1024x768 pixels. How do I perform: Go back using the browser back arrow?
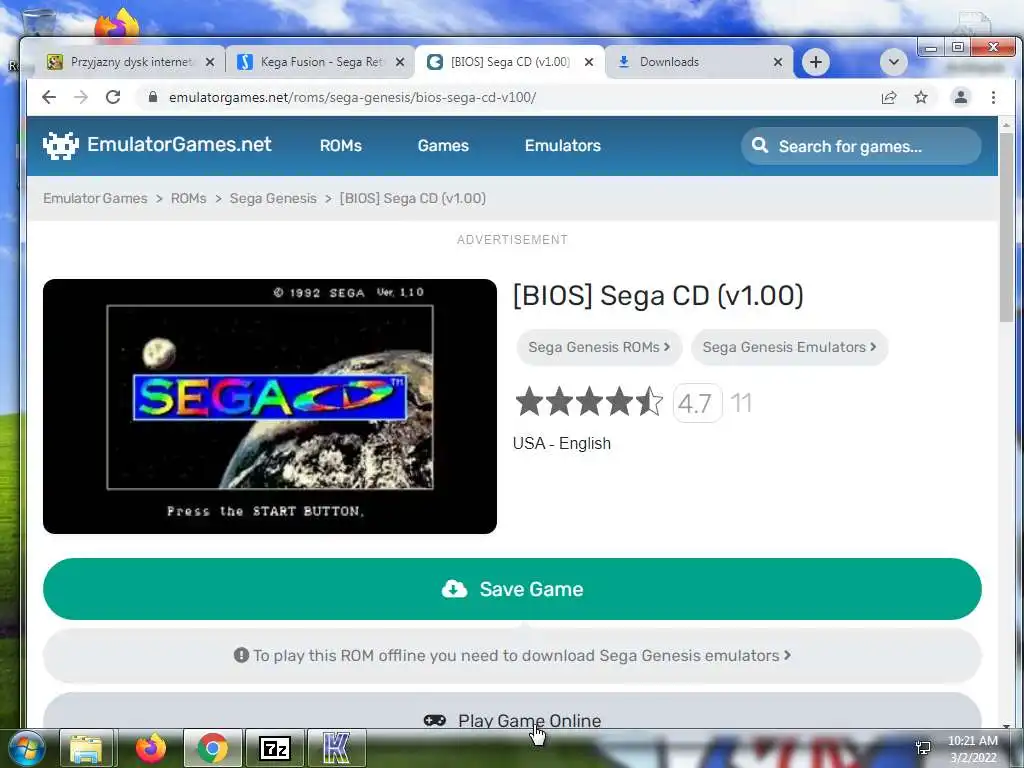pyautogui.click(x=49, y=97)
